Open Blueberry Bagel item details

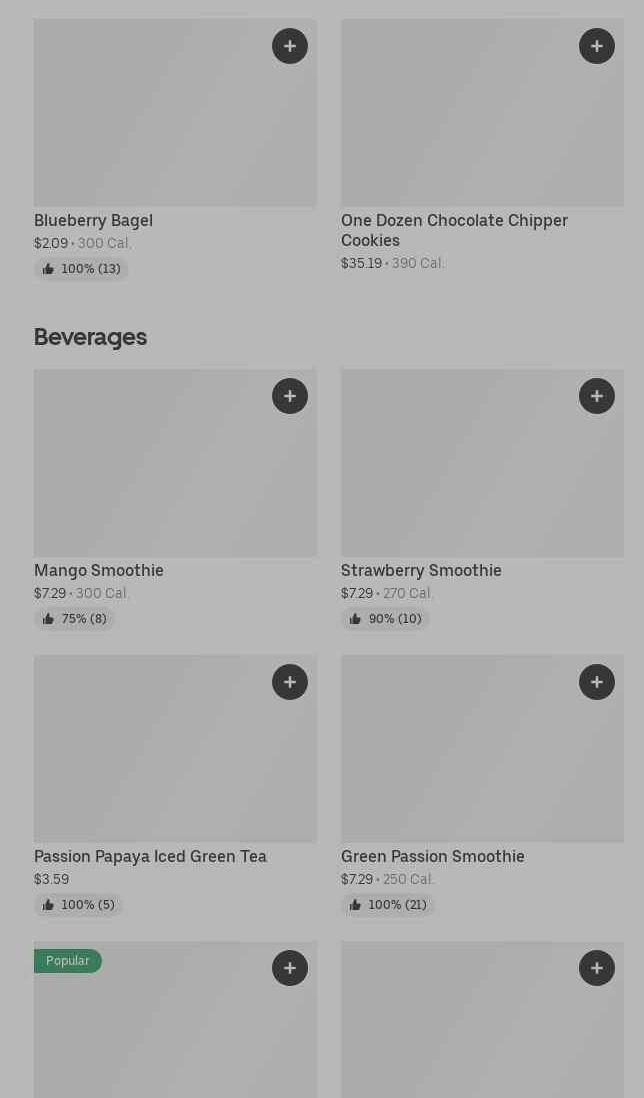pos(93,220)
